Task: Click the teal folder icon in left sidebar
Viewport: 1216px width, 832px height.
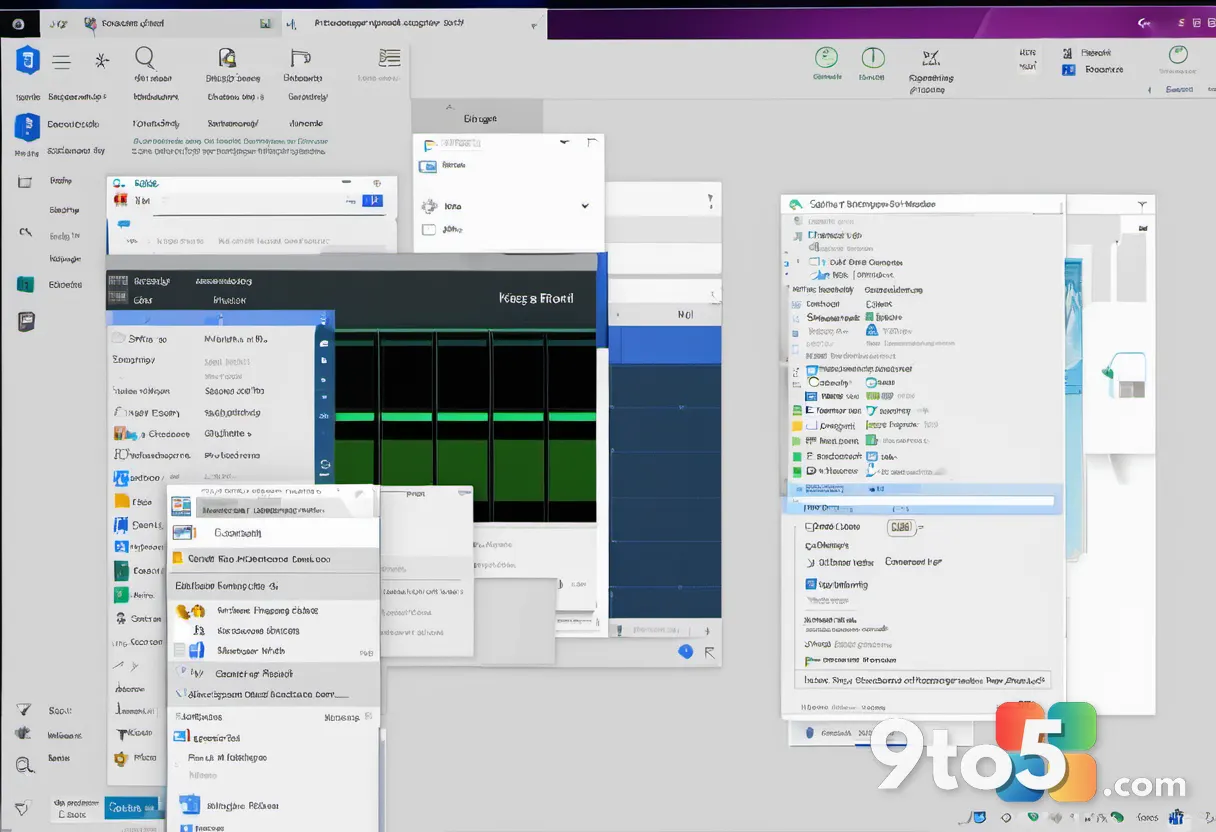Action: [x=25, y=284]
